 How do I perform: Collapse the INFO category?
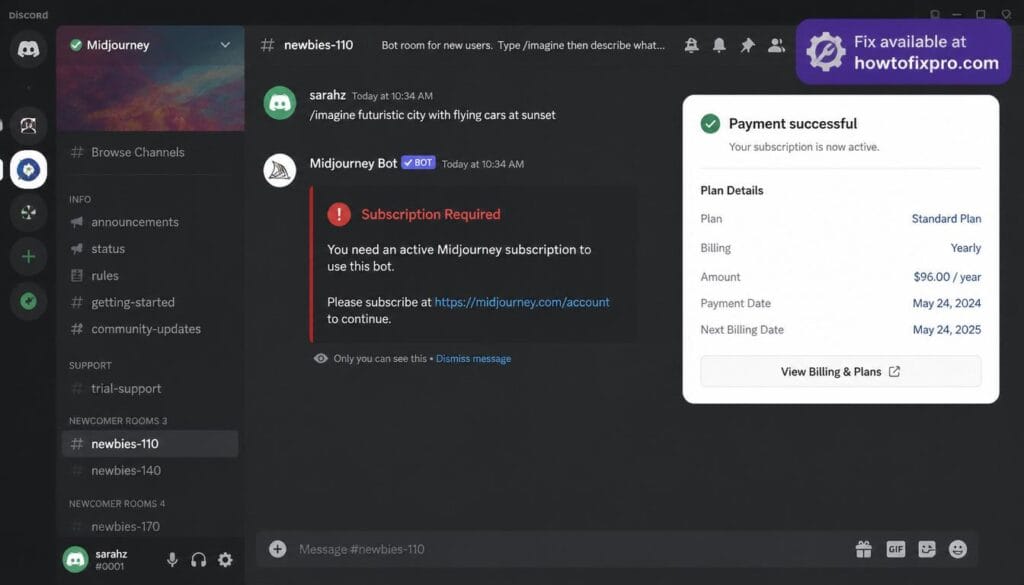coord(80,199)
